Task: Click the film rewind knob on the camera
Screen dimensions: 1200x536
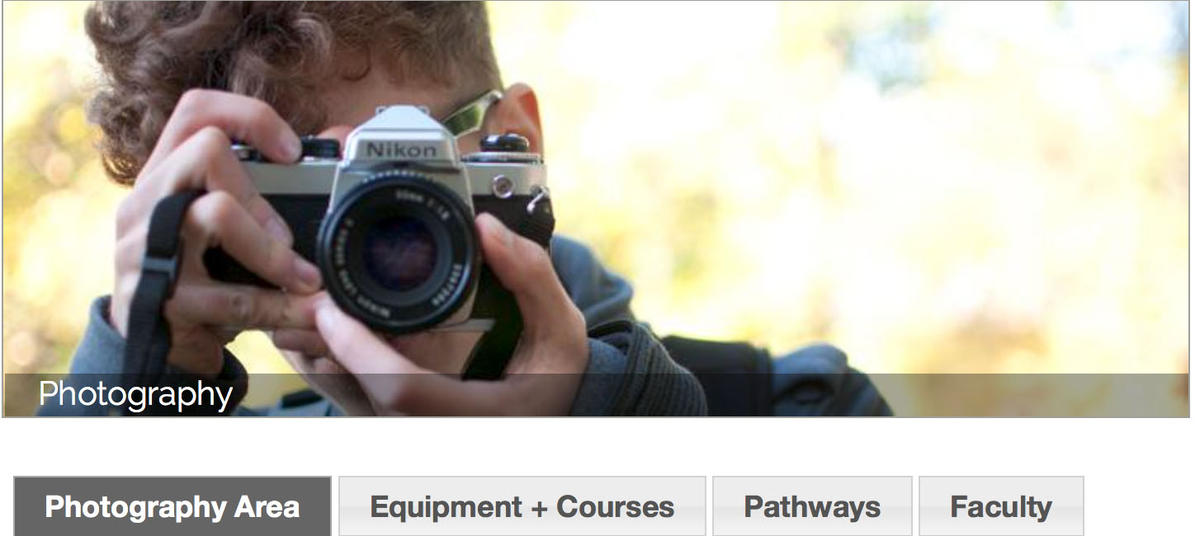Action: (x=504, y=142)
